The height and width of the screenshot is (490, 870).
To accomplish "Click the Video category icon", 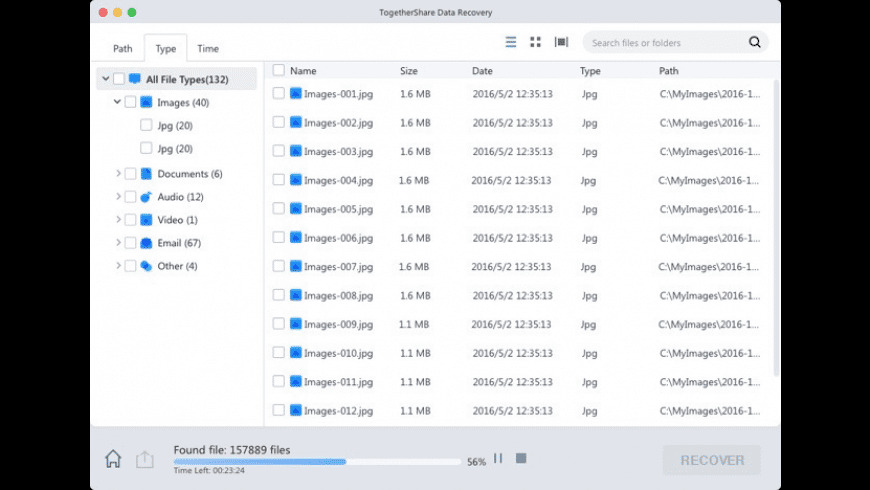I will click(146, 220).
